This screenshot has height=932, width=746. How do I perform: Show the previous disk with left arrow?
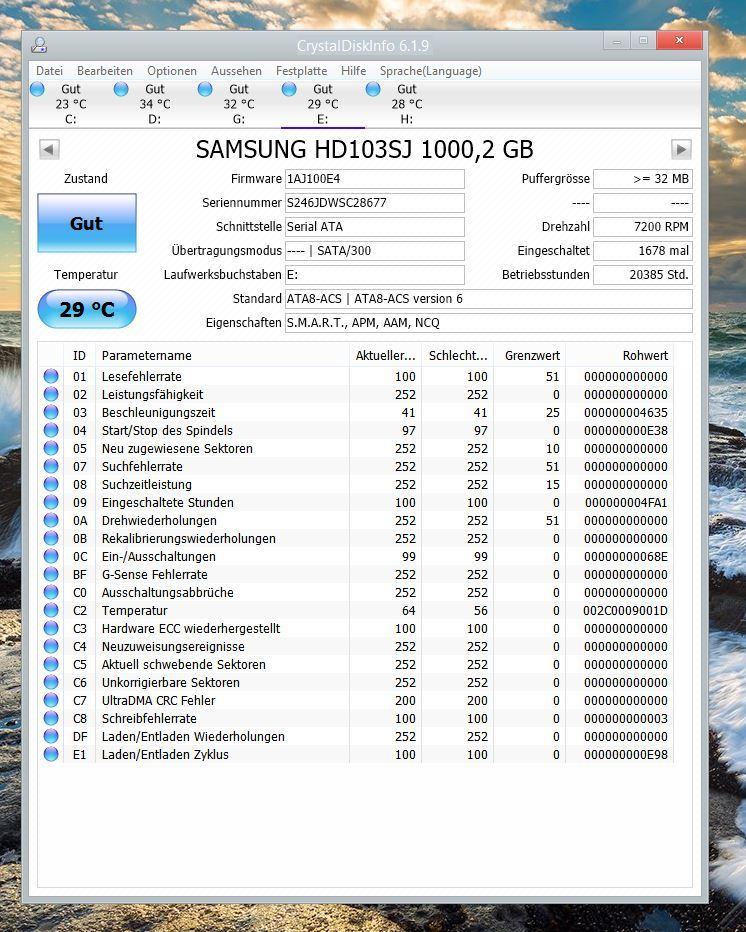tap(49, 149)
